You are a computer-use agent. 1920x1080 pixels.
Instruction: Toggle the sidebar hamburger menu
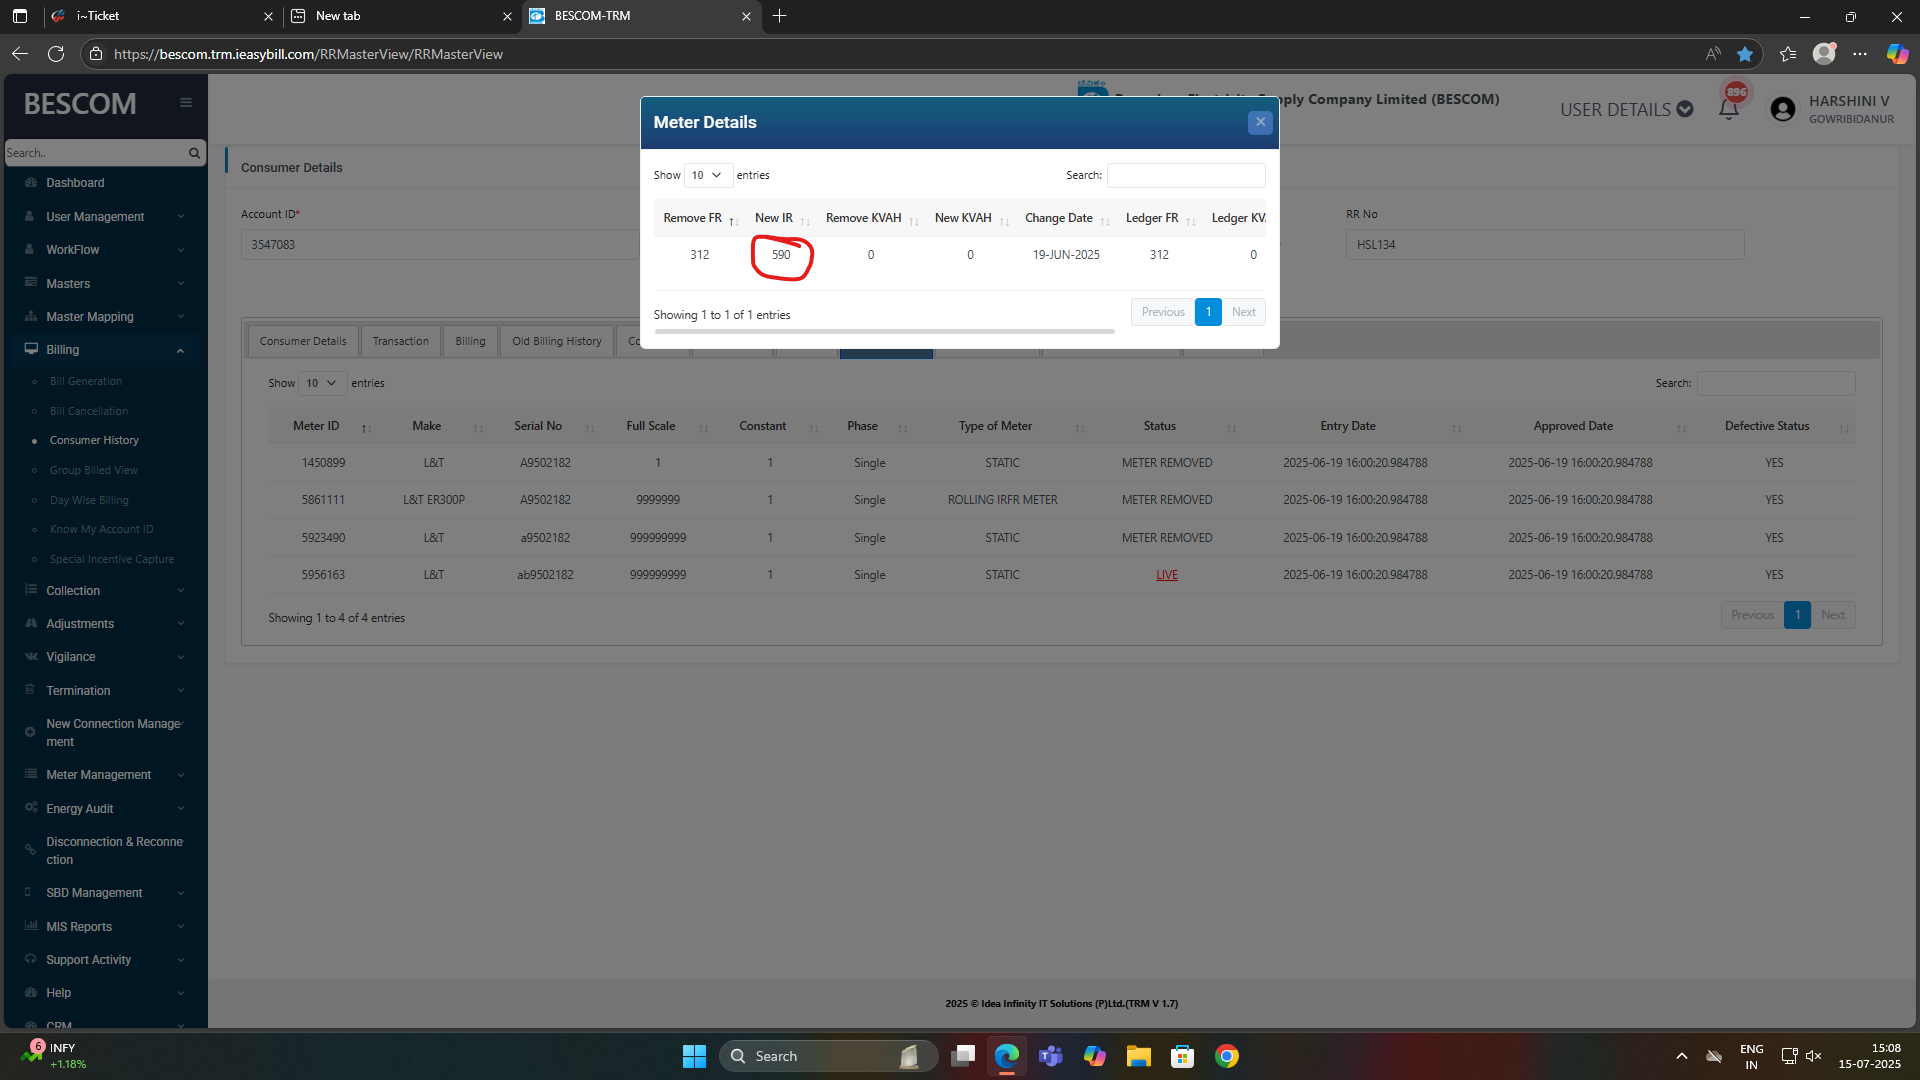click(186, 102)
